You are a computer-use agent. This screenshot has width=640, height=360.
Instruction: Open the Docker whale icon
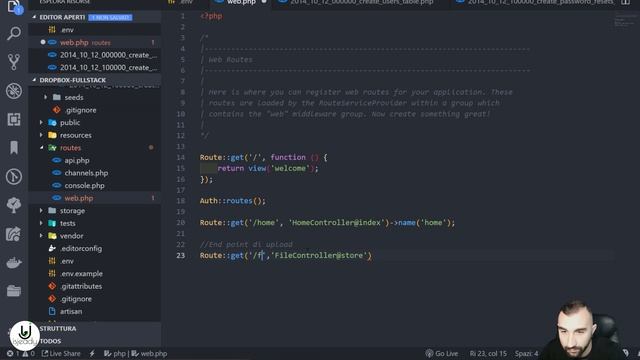tap(14, 262)
